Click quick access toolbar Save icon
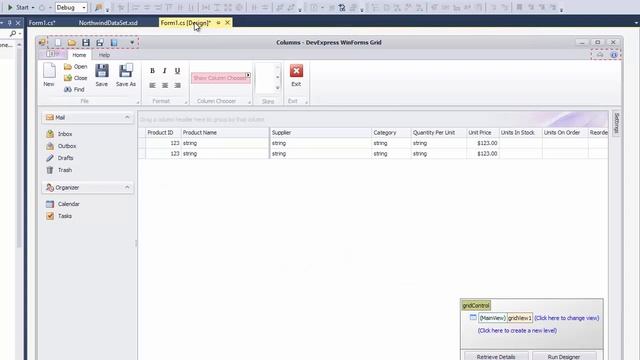The image size is (640, 360). [x=86, y=42]
